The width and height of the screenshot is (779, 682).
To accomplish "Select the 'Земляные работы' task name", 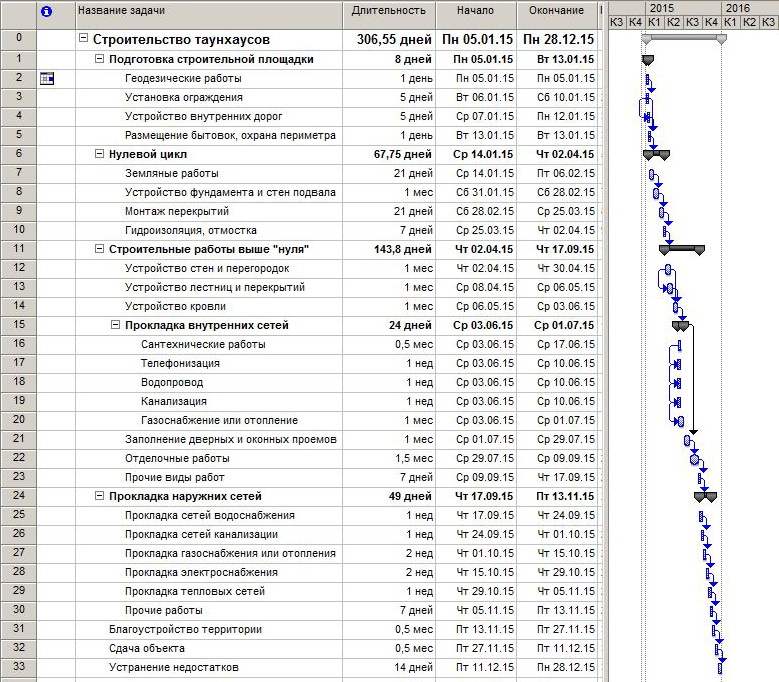I will point(172,173).
